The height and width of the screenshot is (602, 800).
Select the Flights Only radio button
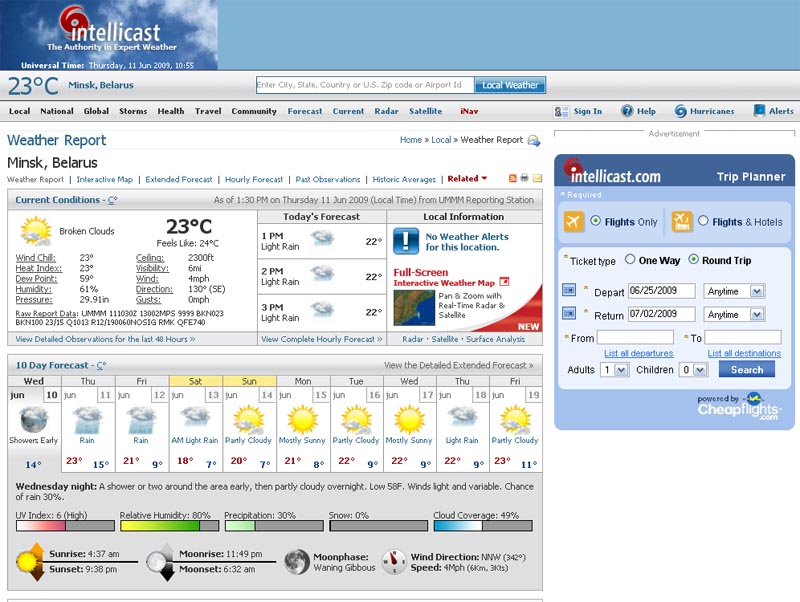point(595,221)
